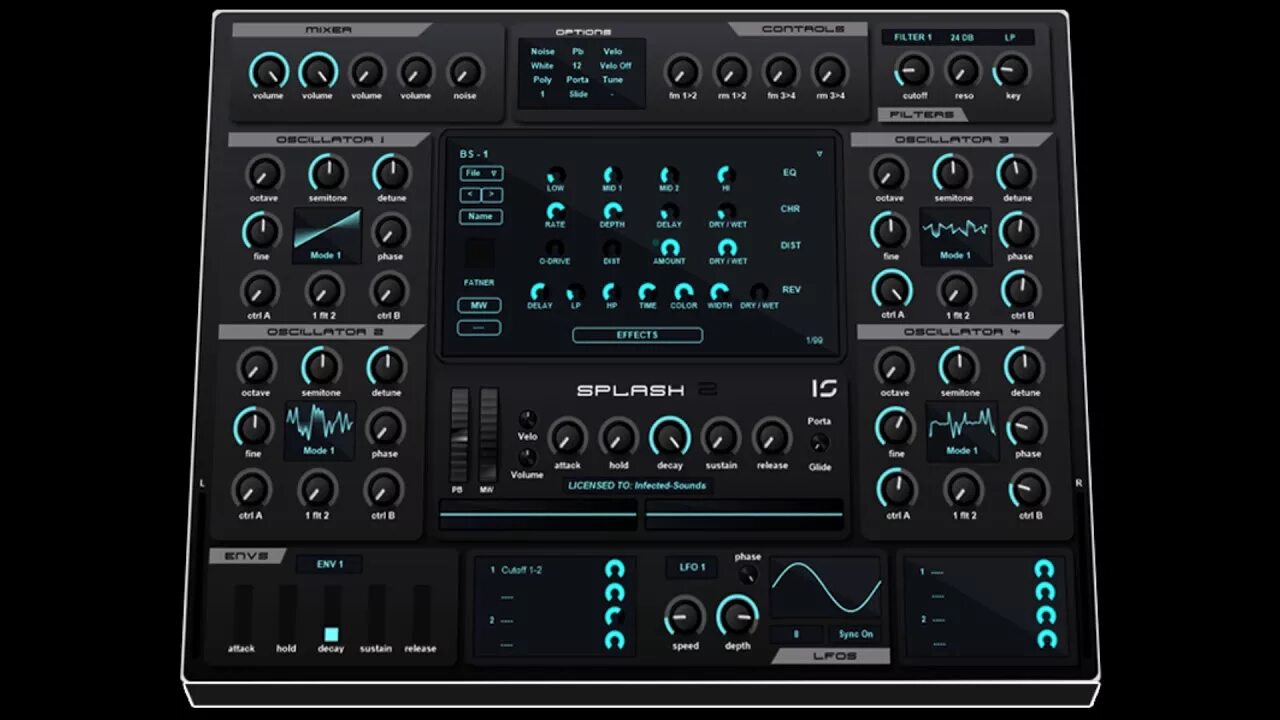The width and height of the screenshot is (1280, 720).
Task: Click the Mixer noise knob
Action: [464, 72]
